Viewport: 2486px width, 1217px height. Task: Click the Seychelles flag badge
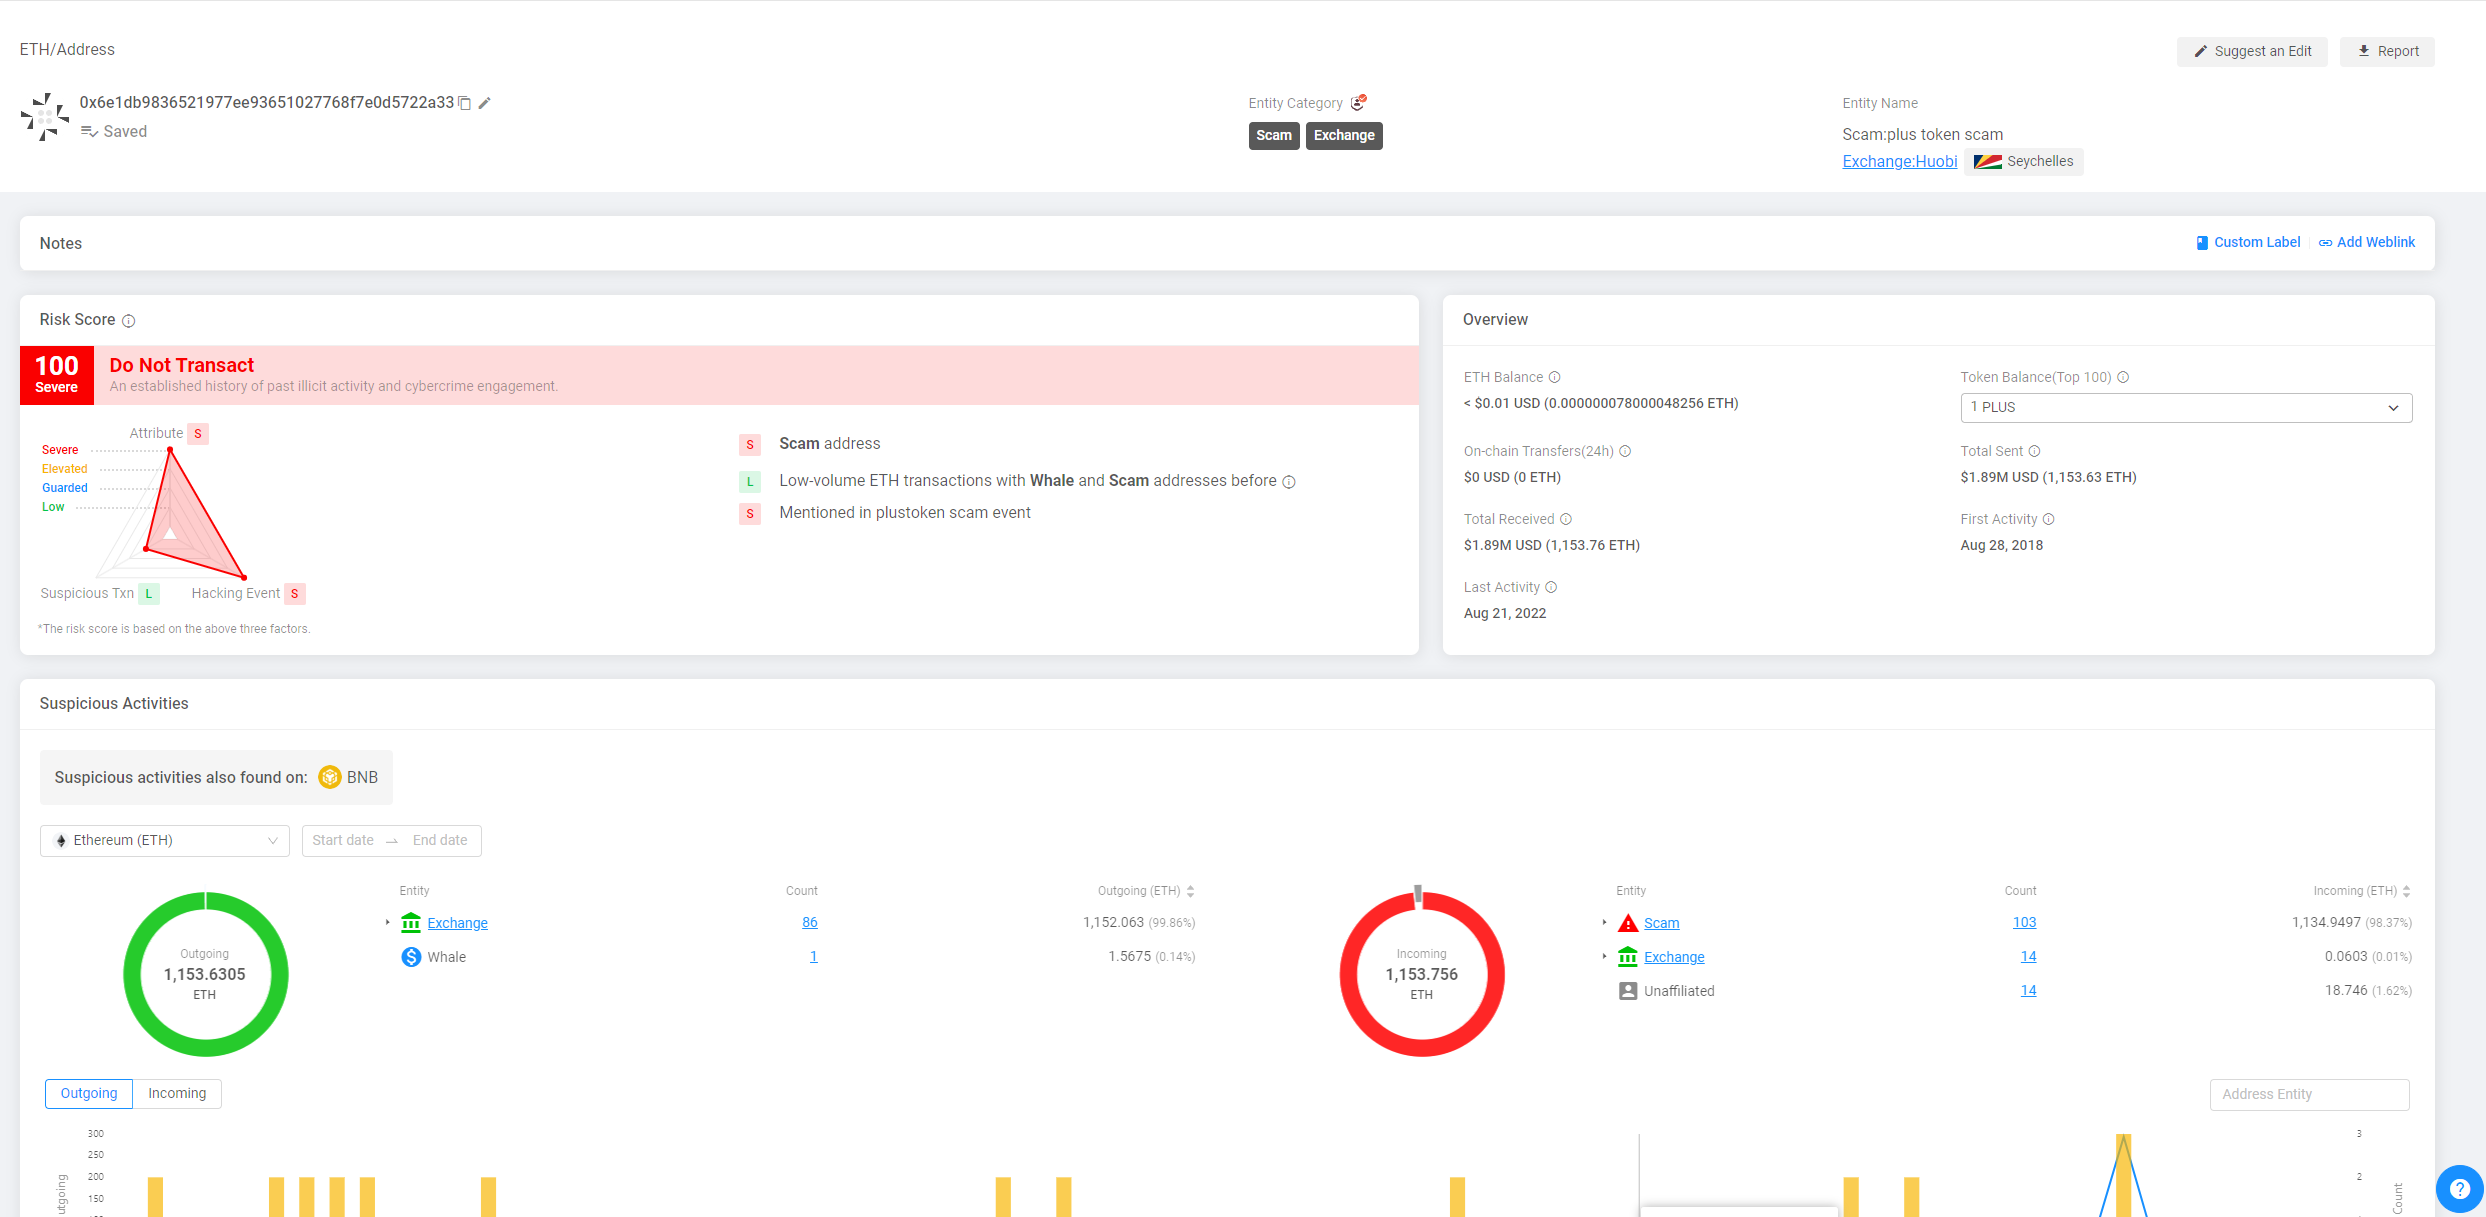click(x=2024, y=161)
